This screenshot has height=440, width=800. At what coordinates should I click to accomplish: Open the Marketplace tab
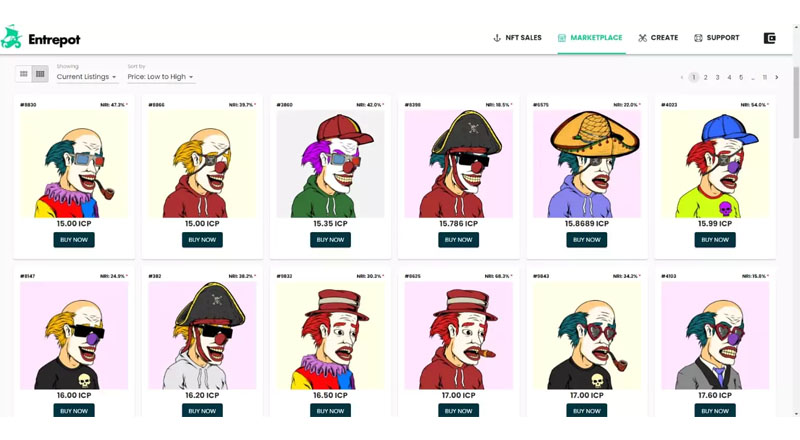pyautogui.click(x=590, y=38)
